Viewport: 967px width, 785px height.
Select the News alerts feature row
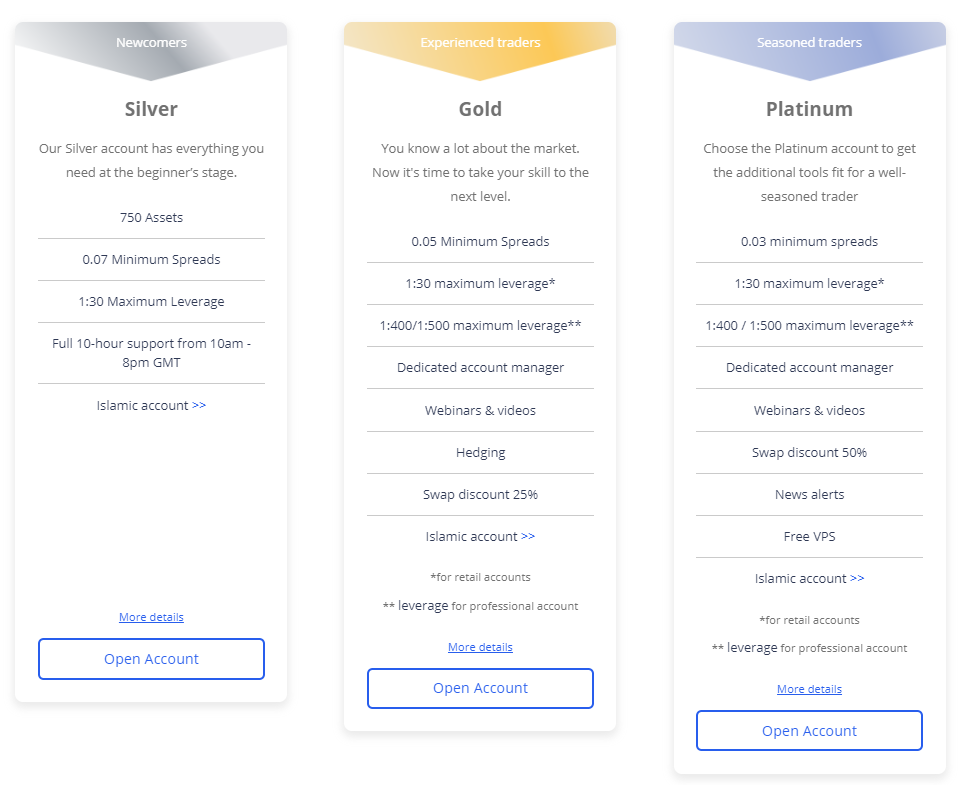click(x=809, y=495)
